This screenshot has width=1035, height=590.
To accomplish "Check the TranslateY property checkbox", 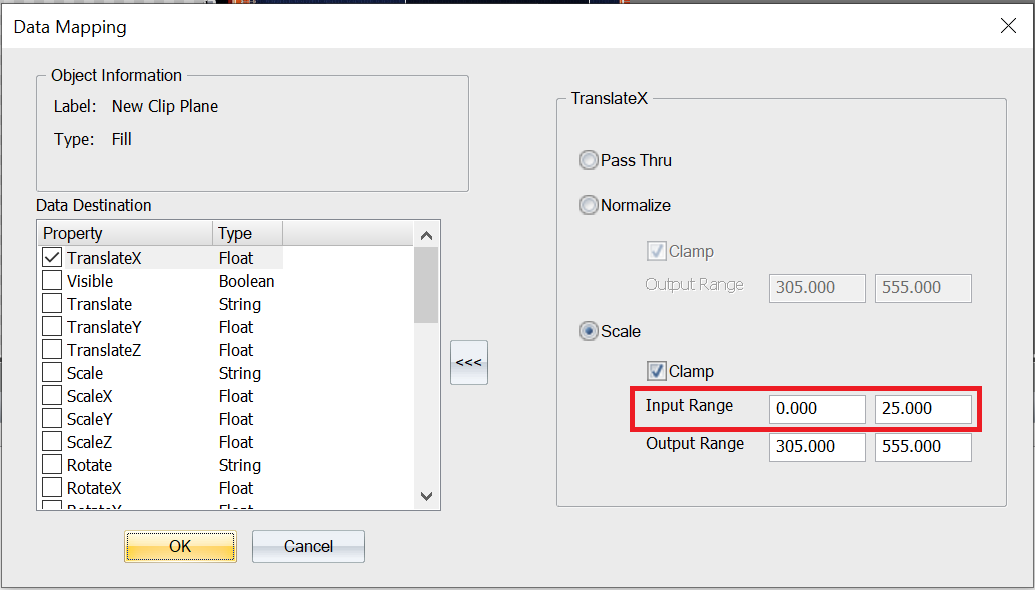I will pyautogui.click(x=52, y=327).
